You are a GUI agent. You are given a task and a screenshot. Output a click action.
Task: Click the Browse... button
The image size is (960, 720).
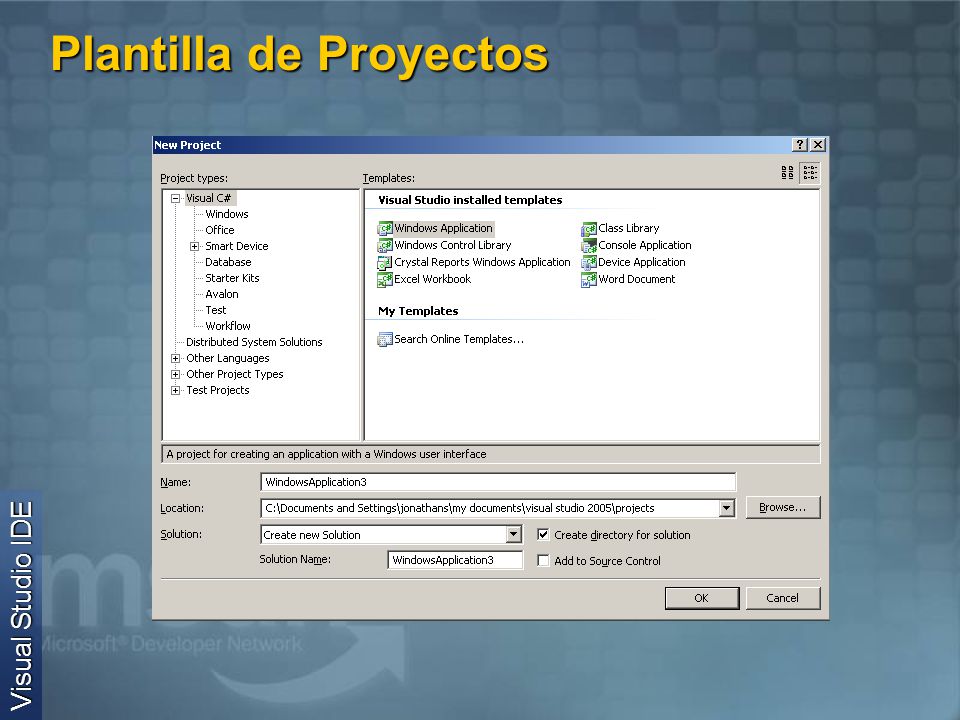coord(782,508)
